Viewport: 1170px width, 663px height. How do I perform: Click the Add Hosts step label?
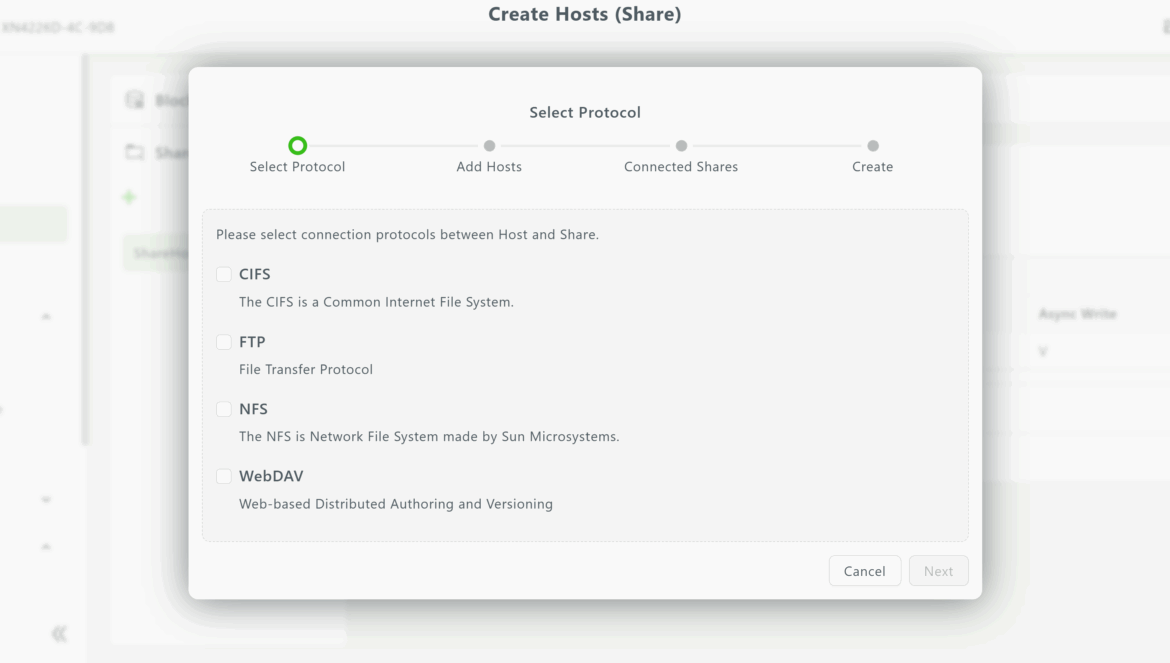489,167
